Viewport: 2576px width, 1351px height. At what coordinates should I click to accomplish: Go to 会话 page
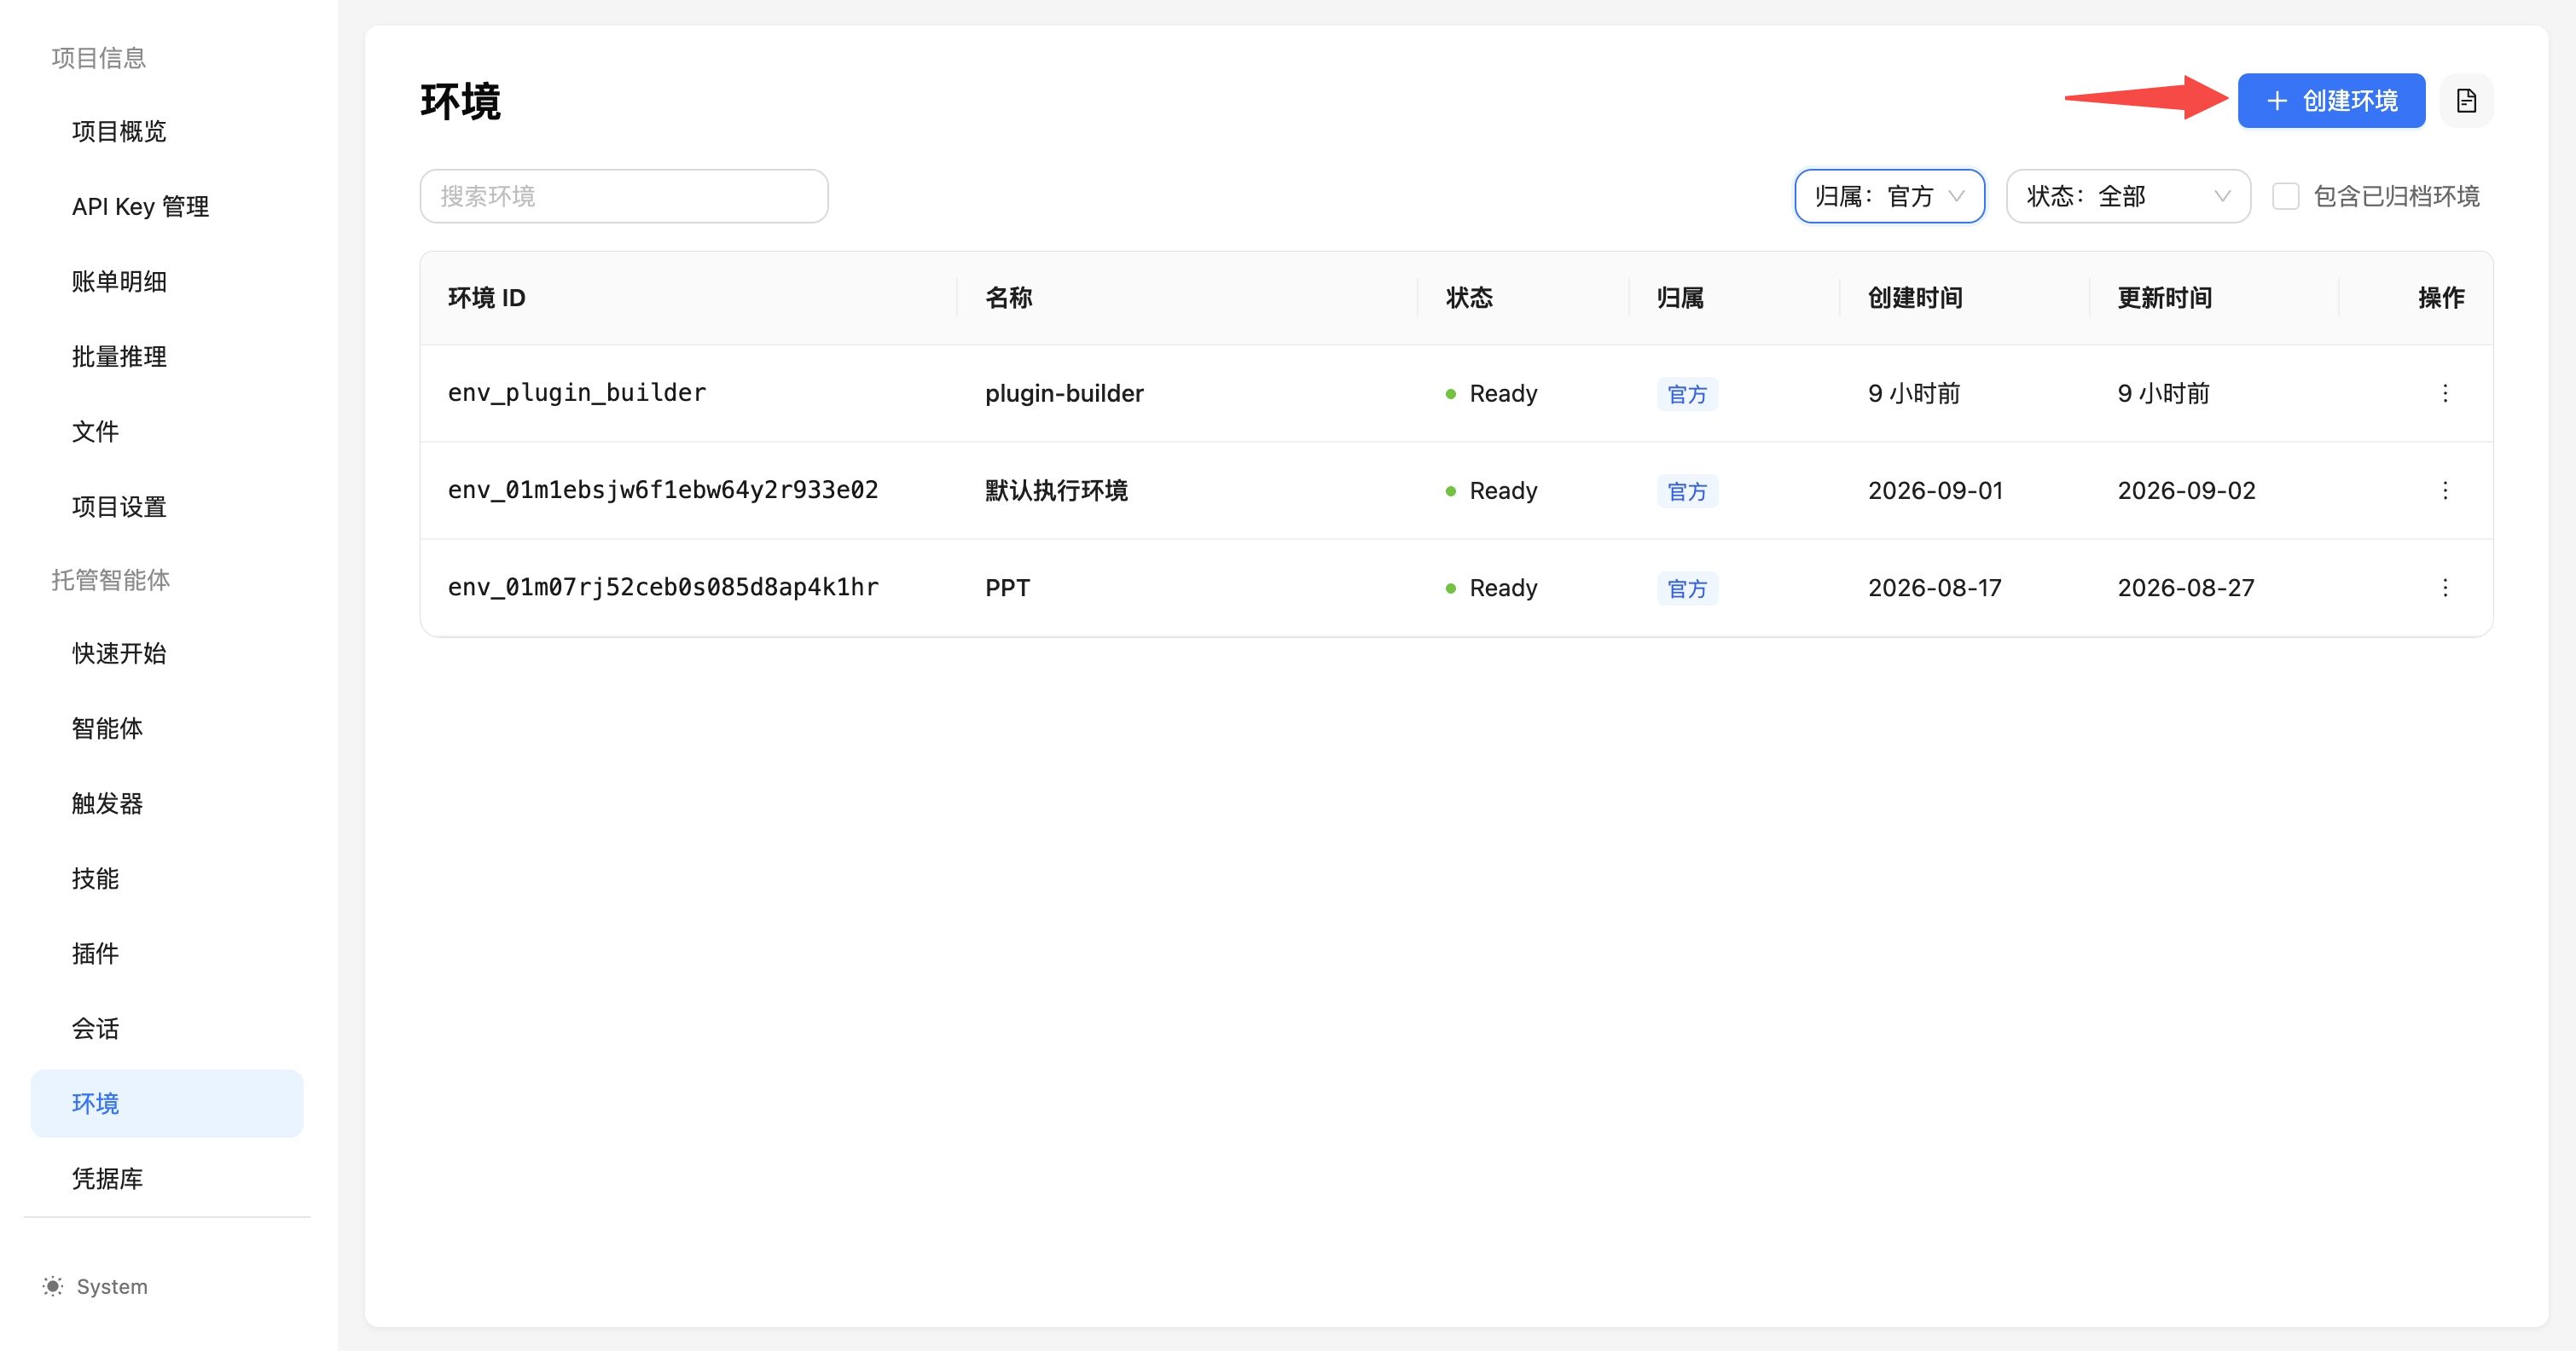(x=167, y=1028)
